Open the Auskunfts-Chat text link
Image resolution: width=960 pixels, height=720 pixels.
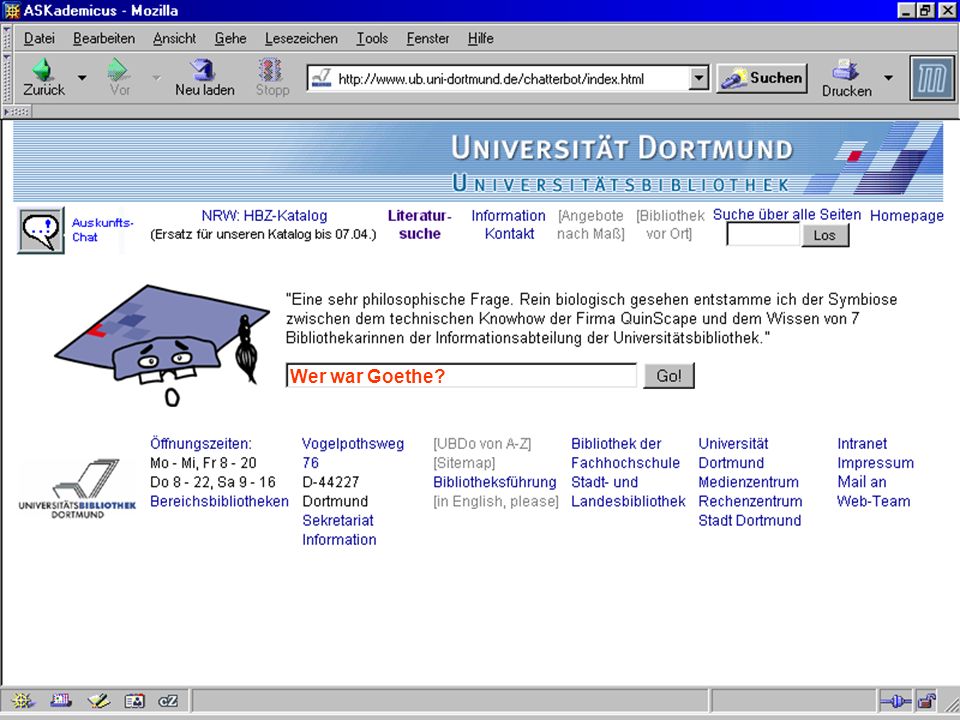(102, 230)
